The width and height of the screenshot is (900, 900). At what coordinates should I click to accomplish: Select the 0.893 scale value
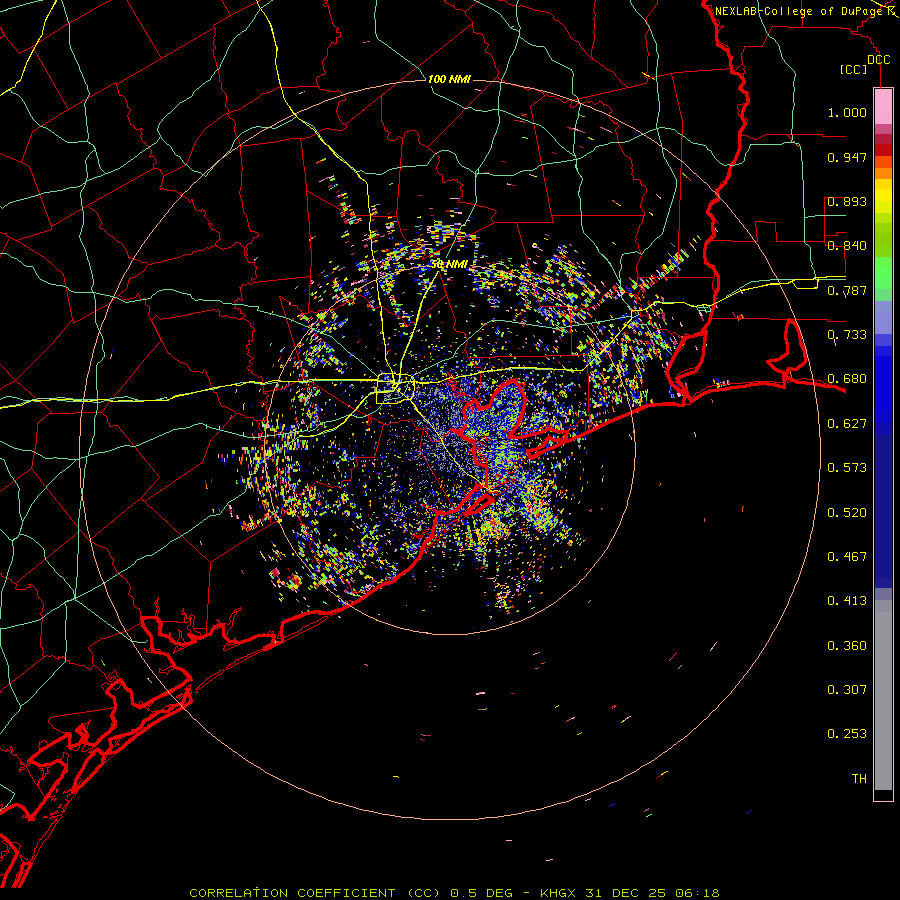[847, 201]
